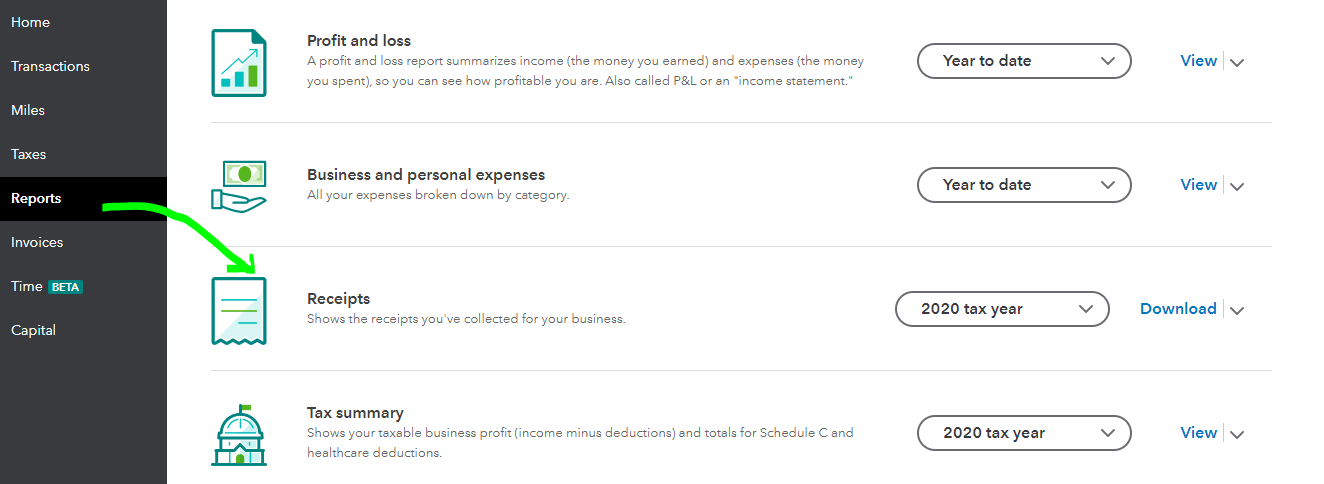Click the Profit and loss chart icon

point(239,62)
